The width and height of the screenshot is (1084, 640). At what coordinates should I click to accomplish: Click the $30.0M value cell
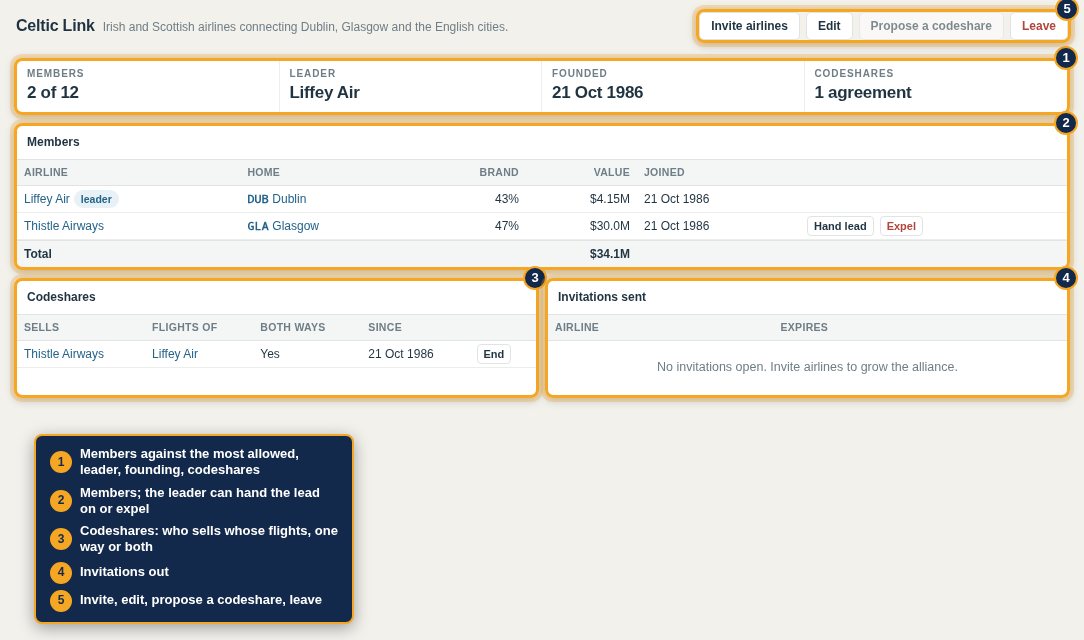point(610,226)
